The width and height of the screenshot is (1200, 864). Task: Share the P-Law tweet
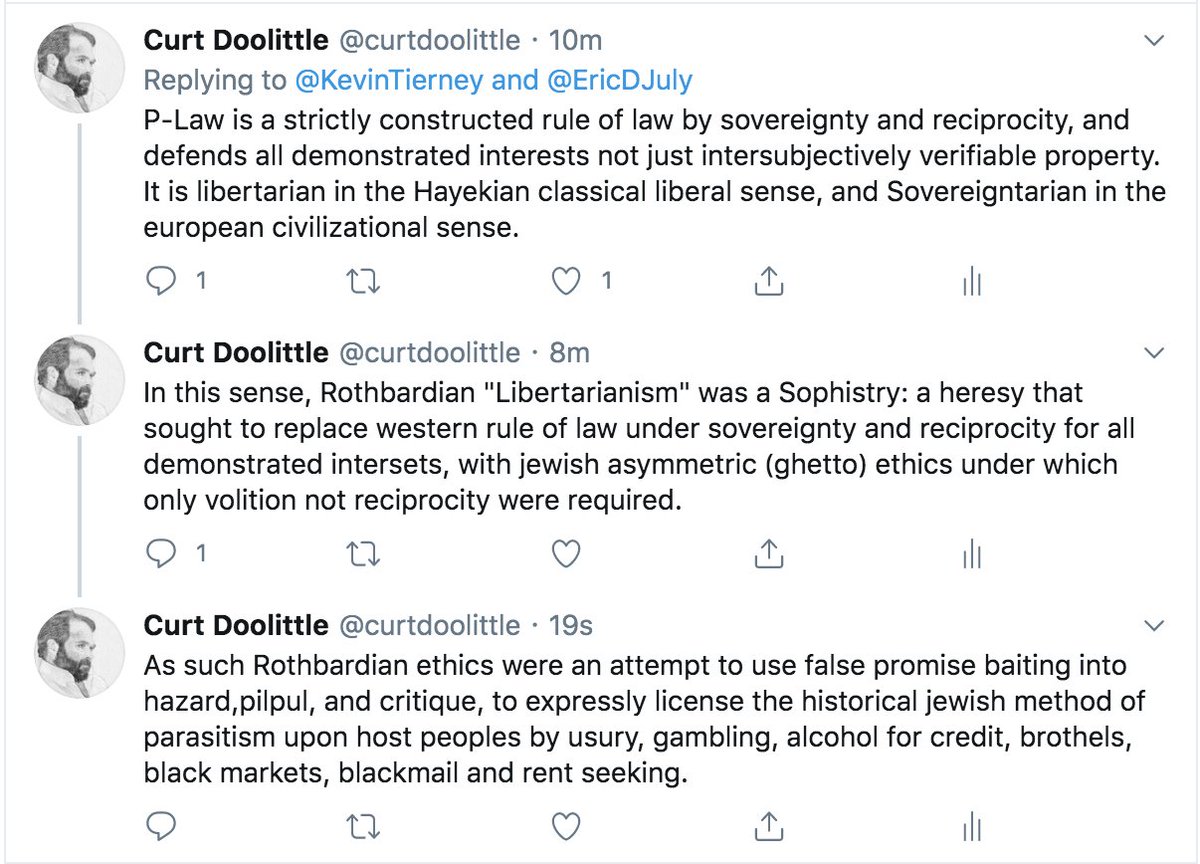(767, 283)
